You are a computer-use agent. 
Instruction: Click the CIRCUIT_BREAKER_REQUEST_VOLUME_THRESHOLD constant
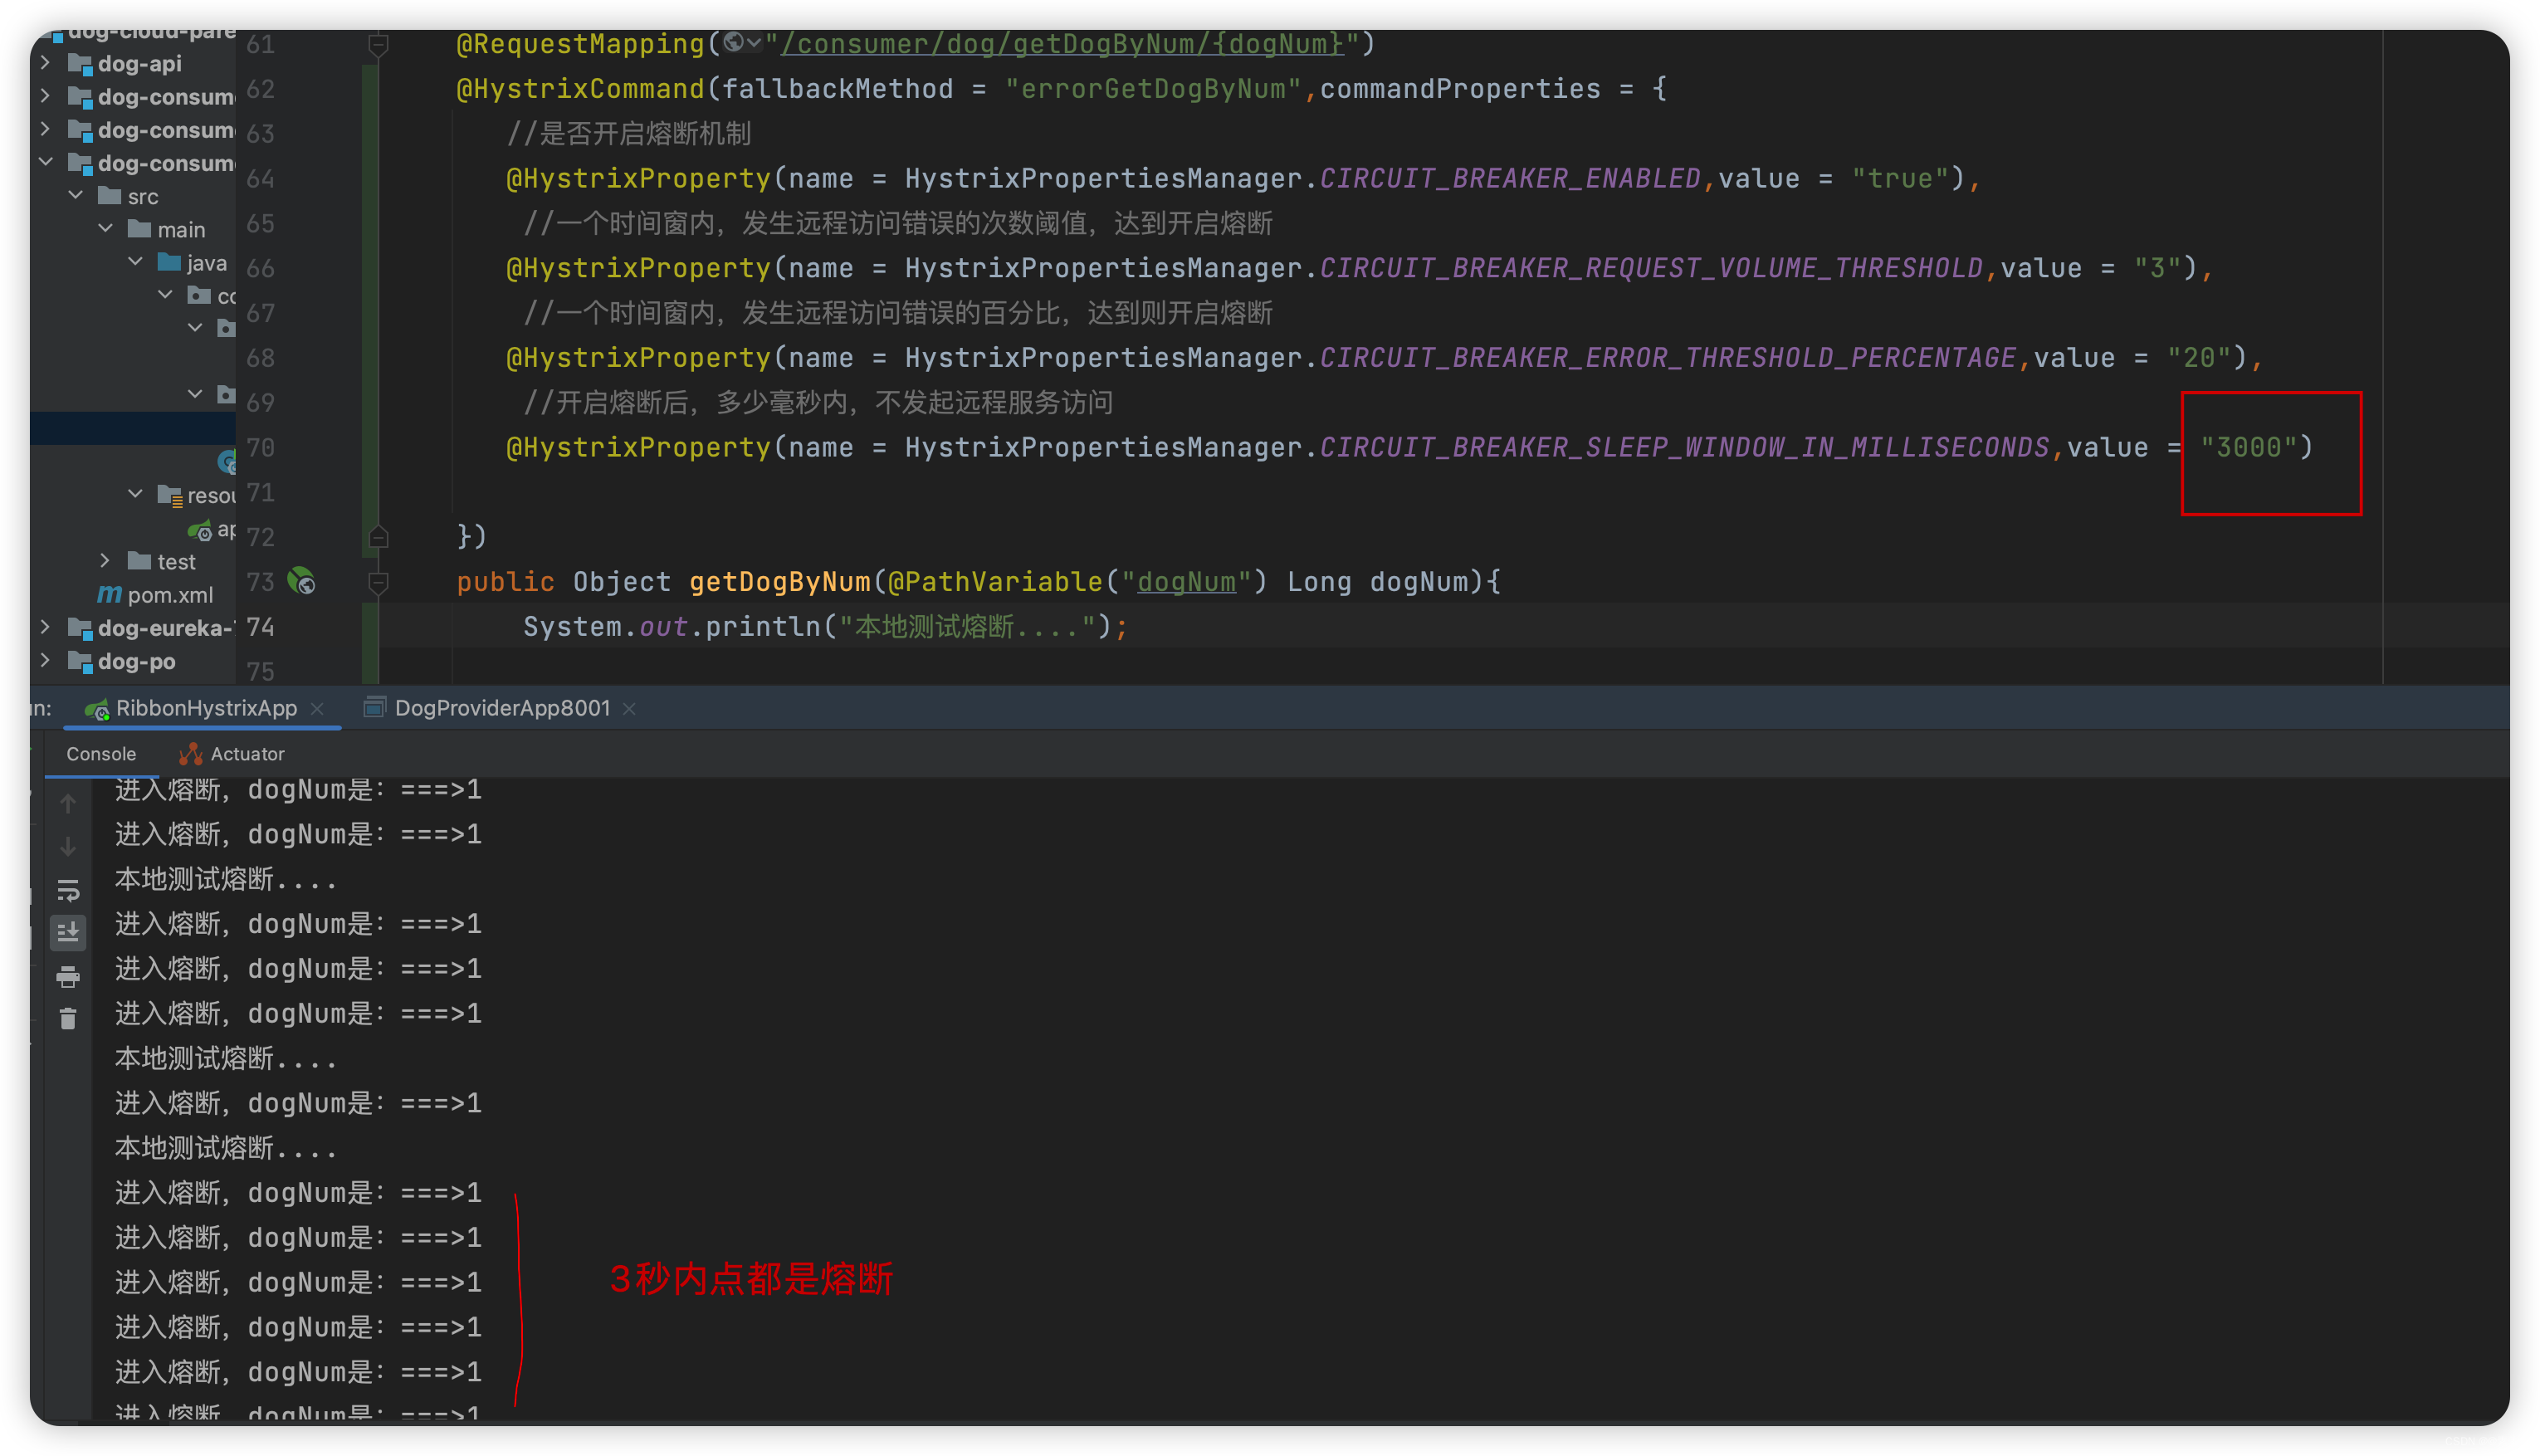(x=1650, y=268)
